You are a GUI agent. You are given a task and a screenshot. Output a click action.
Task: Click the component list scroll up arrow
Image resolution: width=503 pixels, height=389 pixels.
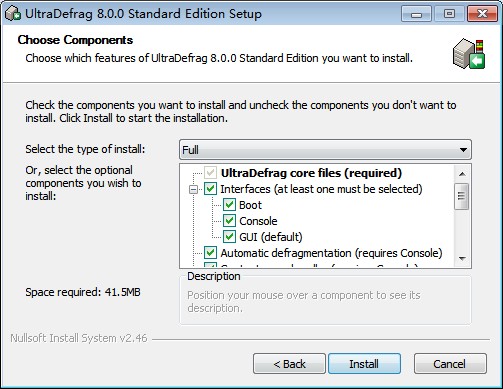[462, 174]
